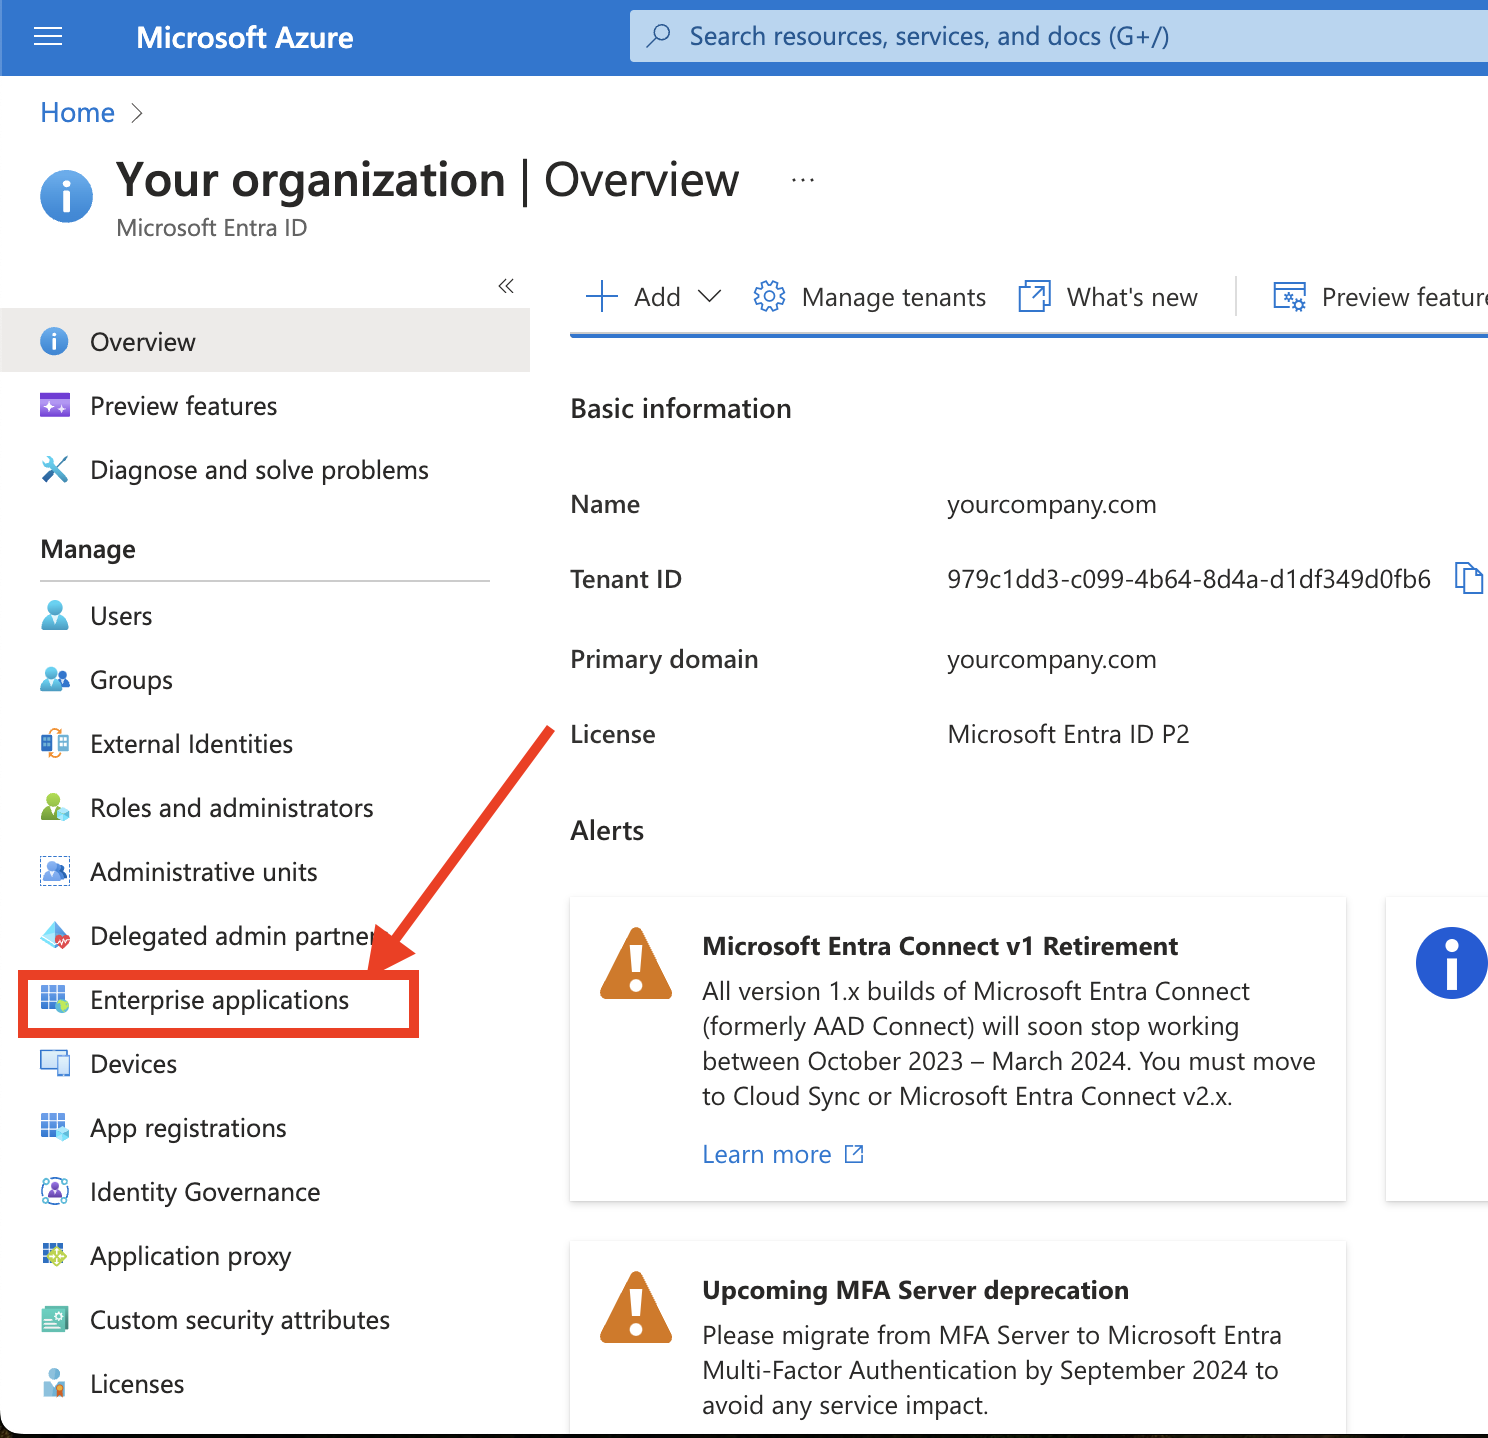Image resolution: width=1488 pixels, height=1438 pixels.
Task: Copy the Tenant ID to clipboard
Action: click(1468, 578)
